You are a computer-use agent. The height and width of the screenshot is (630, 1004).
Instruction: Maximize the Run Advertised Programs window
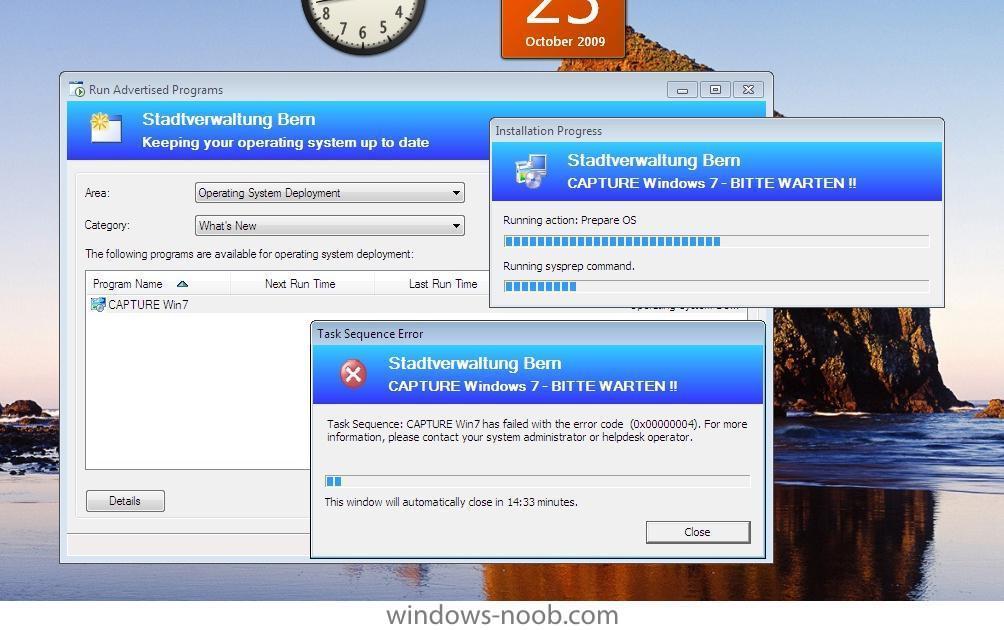point(715,90)
